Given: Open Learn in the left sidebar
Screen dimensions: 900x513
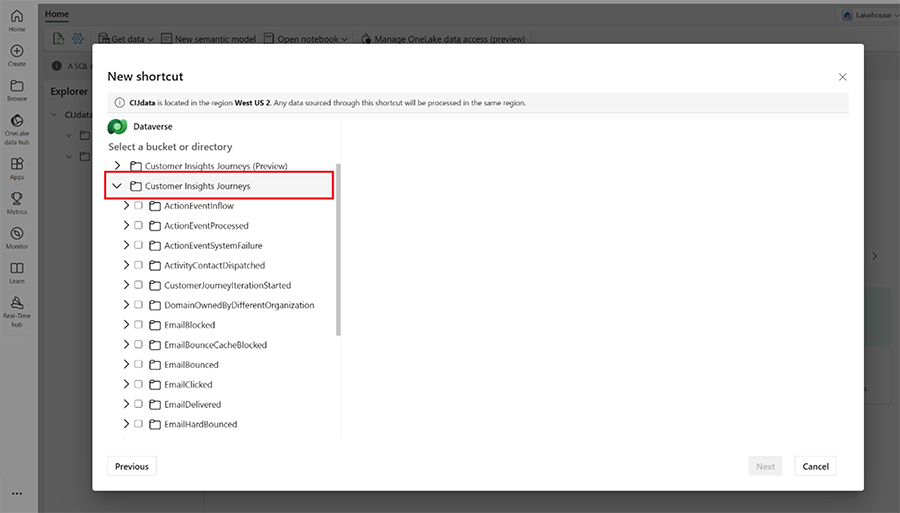Looking at the screenshot, I should coord(17,273).
